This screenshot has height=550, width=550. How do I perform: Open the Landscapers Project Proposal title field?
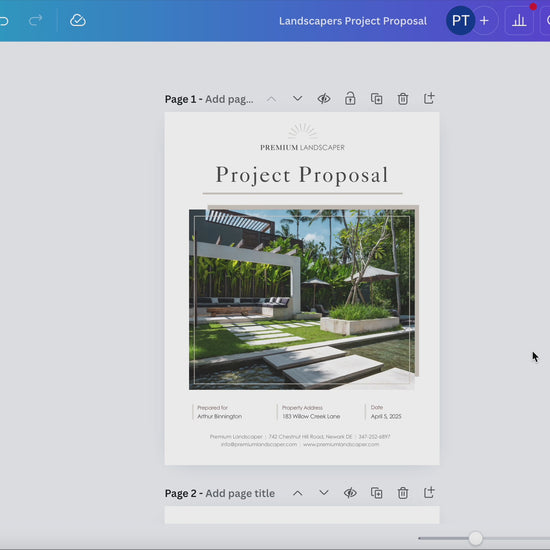353,21
